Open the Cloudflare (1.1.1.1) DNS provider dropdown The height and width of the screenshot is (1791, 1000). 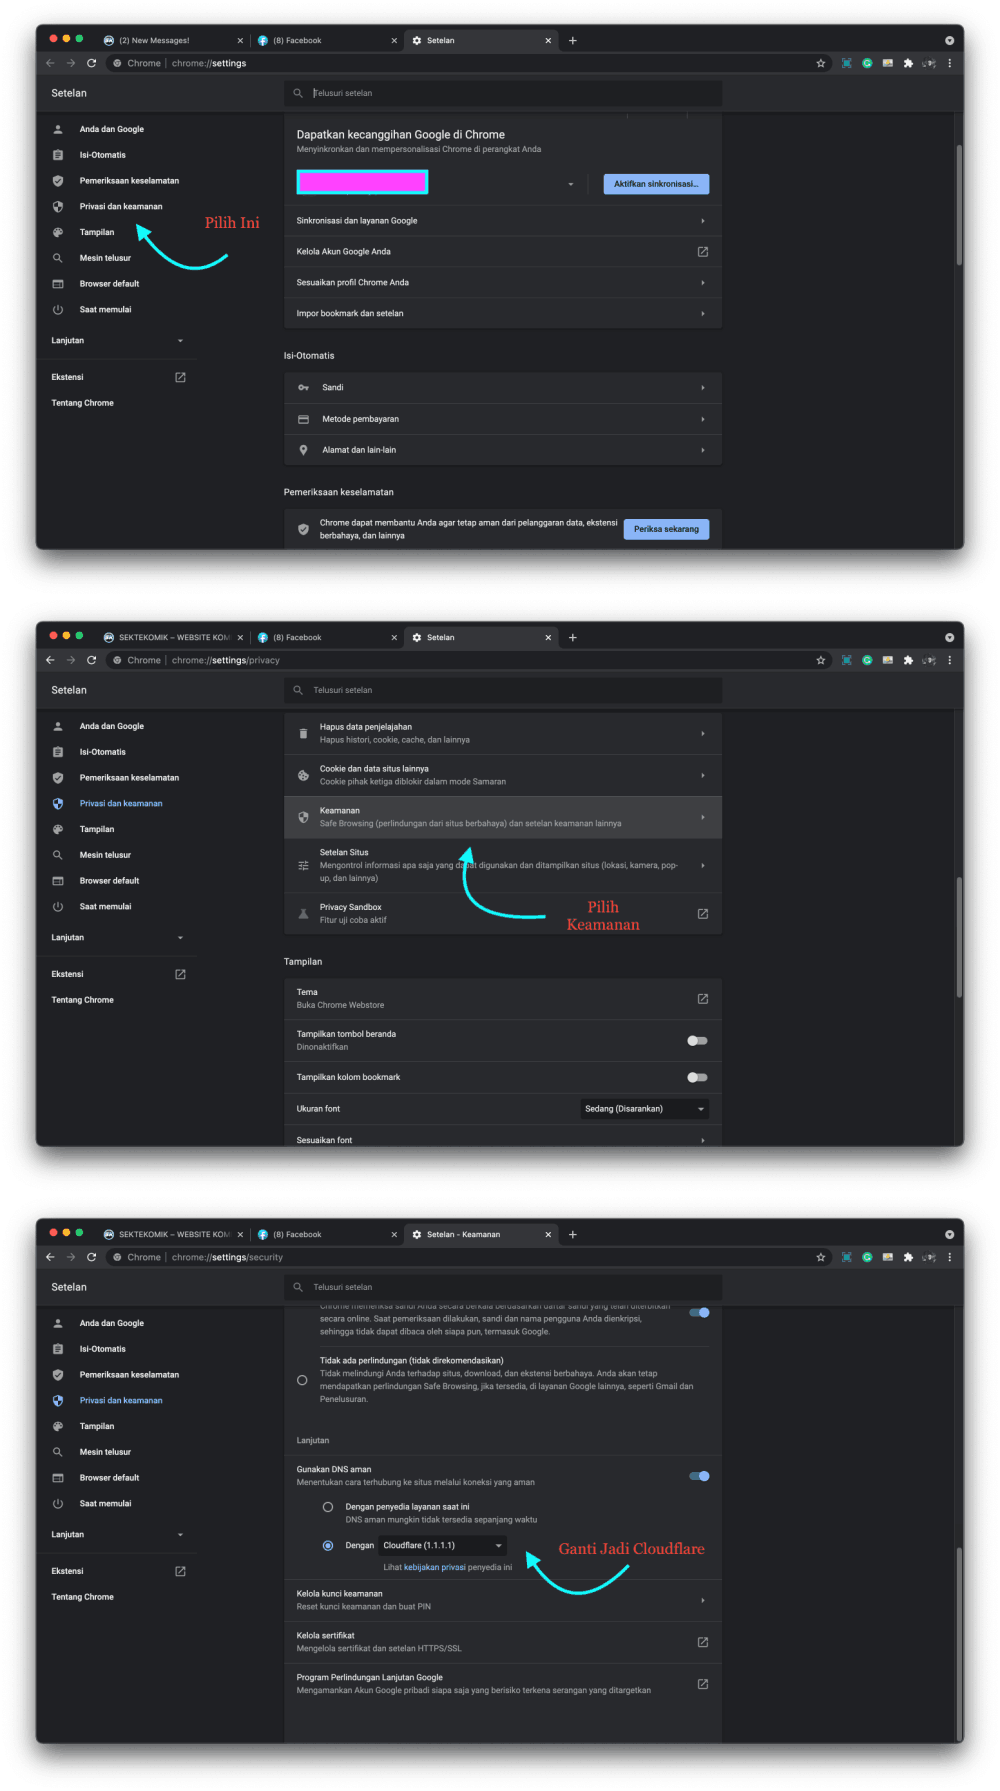point(442,1546)
